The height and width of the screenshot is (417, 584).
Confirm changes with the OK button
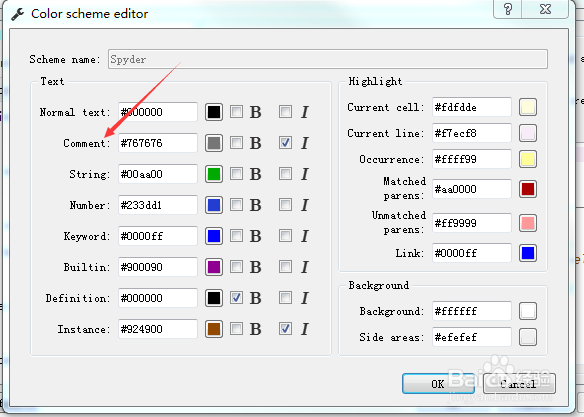438,383
